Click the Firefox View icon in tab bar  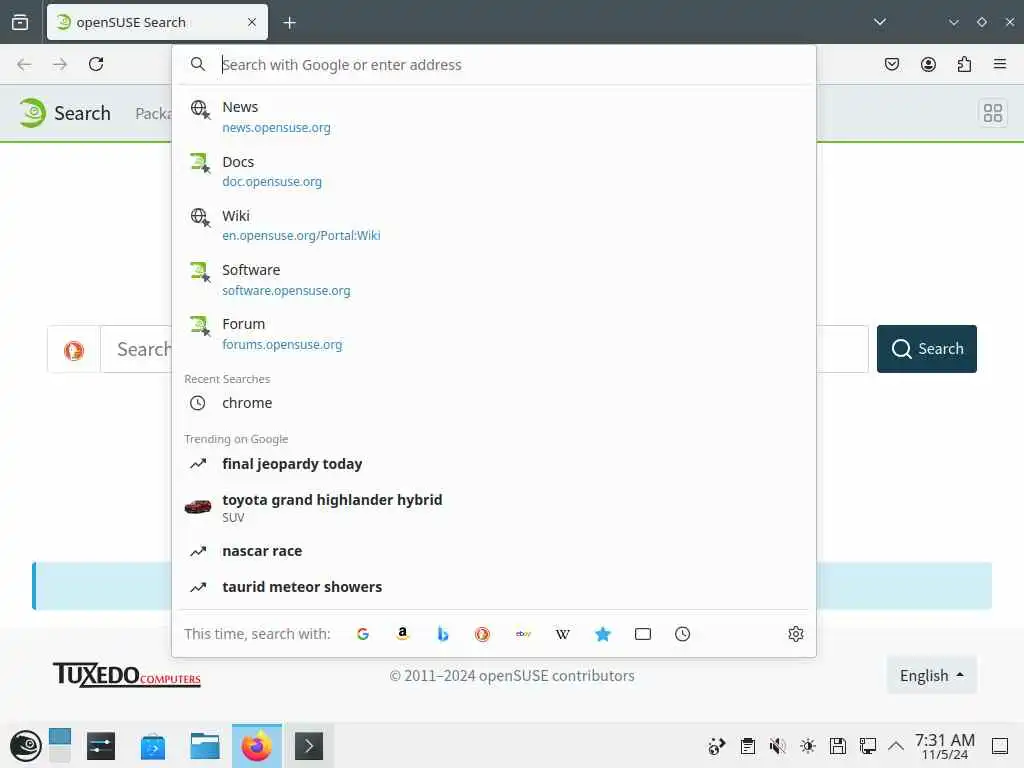pyautogui.click(x=20, y=22)
